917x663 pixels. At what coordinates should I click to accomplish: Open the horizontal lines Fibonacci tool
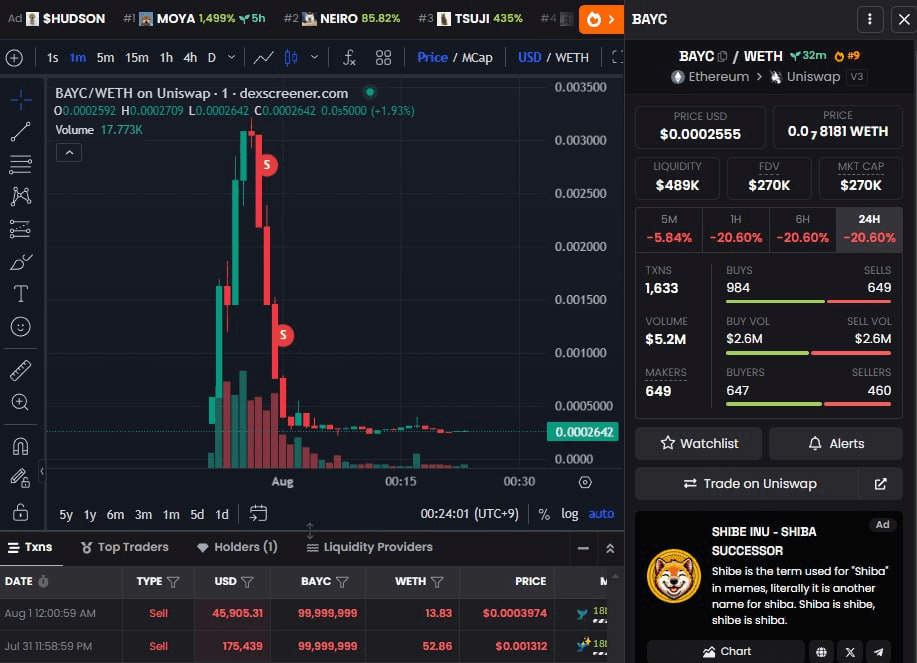(x=20, y=164)
